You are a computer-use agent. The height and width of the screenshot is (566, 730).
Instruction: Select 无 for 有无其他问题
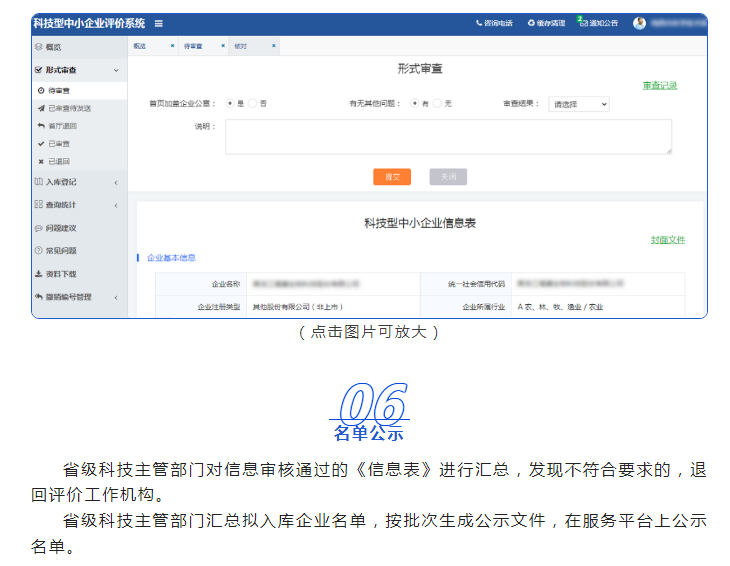(x=438, y=103)
